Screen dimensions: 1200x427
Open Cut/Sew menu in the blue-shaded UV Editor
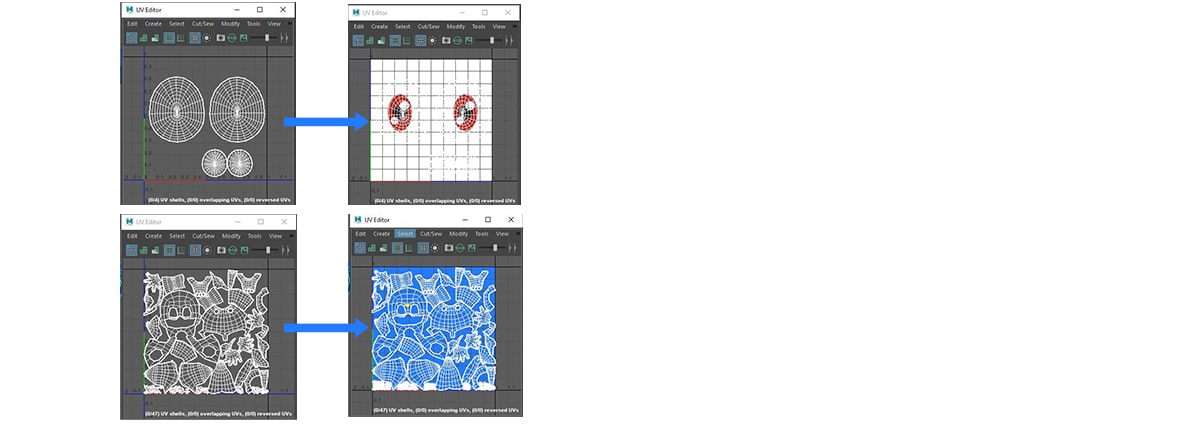[431, 234]
